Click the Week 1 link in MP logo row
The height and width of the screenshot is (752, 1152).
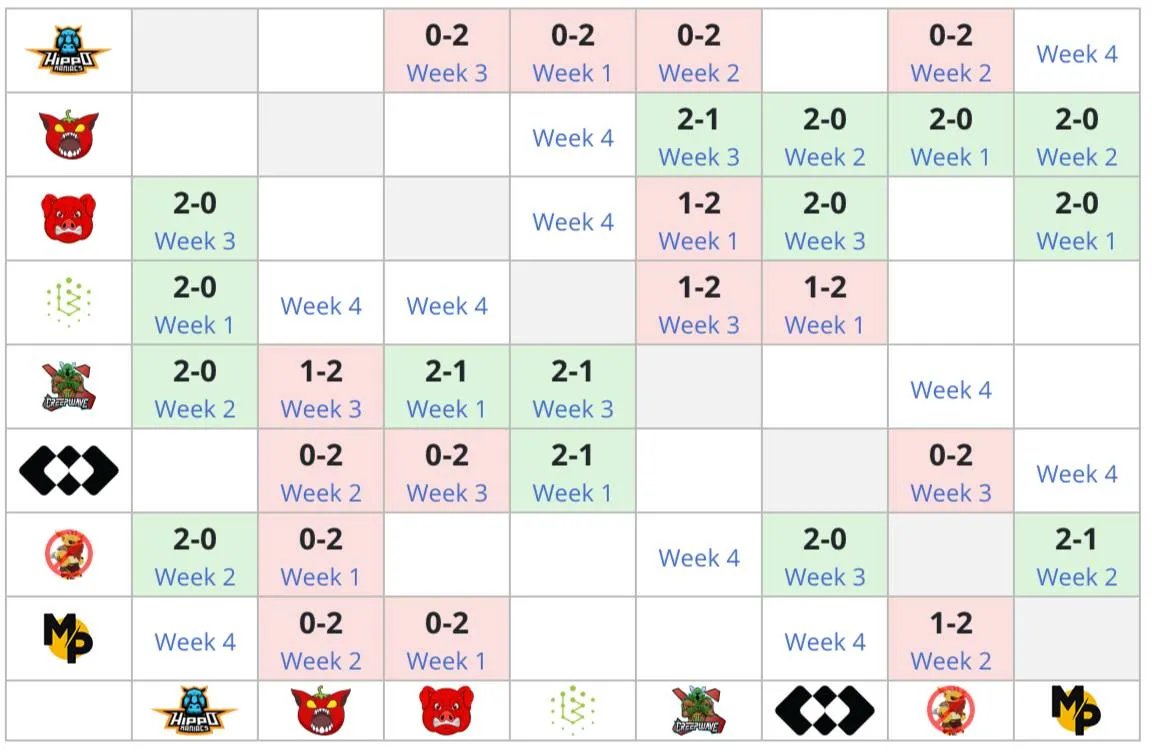[x=446, y=661]
